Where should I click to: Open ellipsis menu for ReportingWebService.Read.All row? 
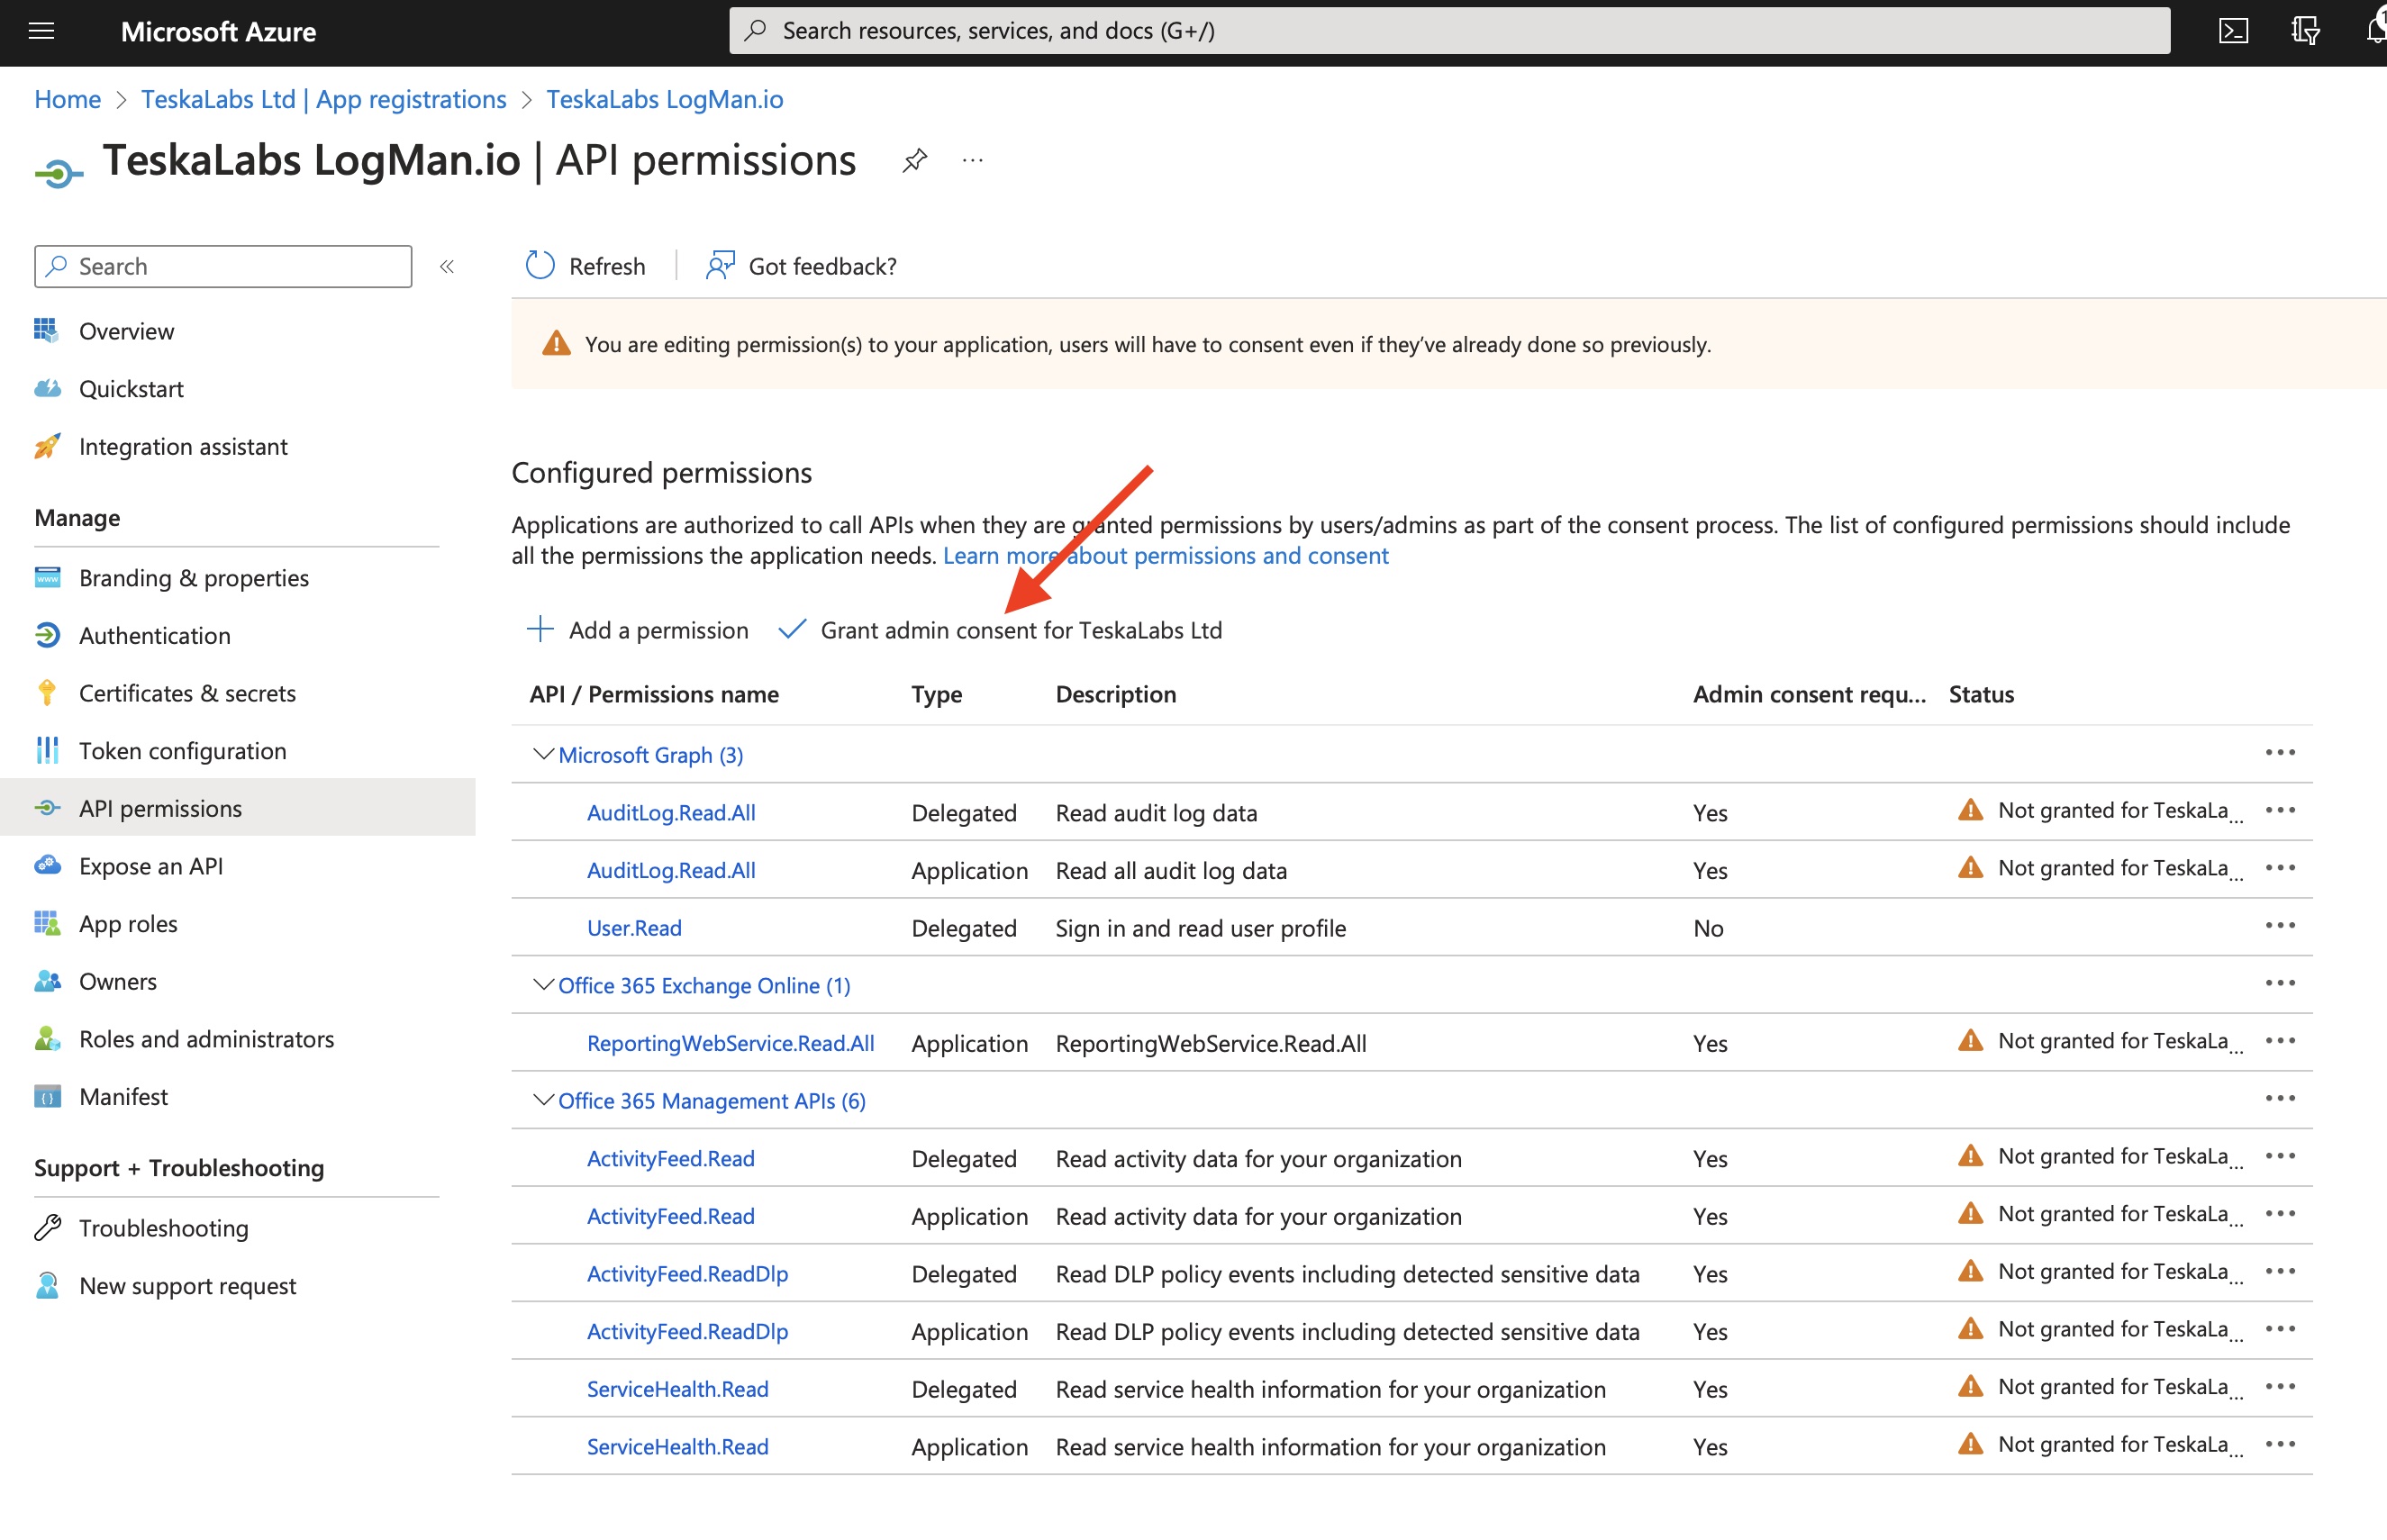pos(2280,1040)
